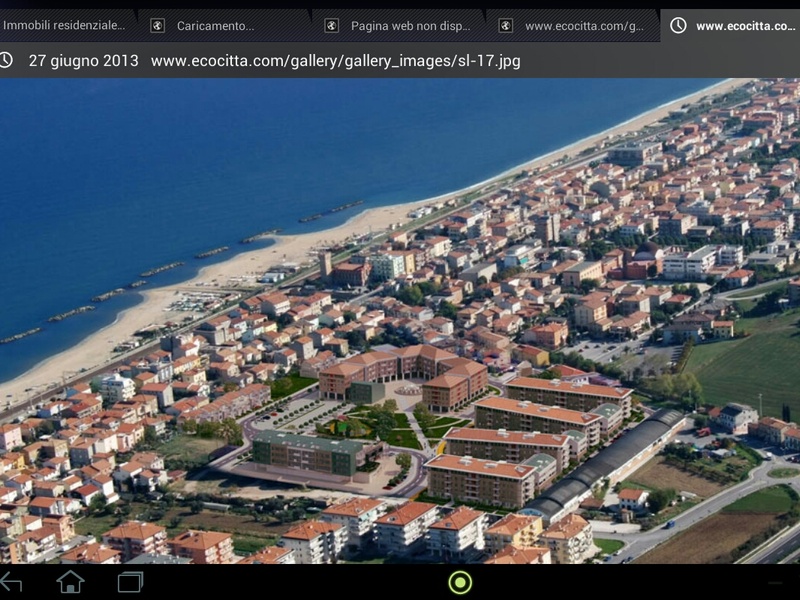Click the favicon on Pagina web non disp tab
Viewport: 800px width, 600px height.
click(331, 26)
